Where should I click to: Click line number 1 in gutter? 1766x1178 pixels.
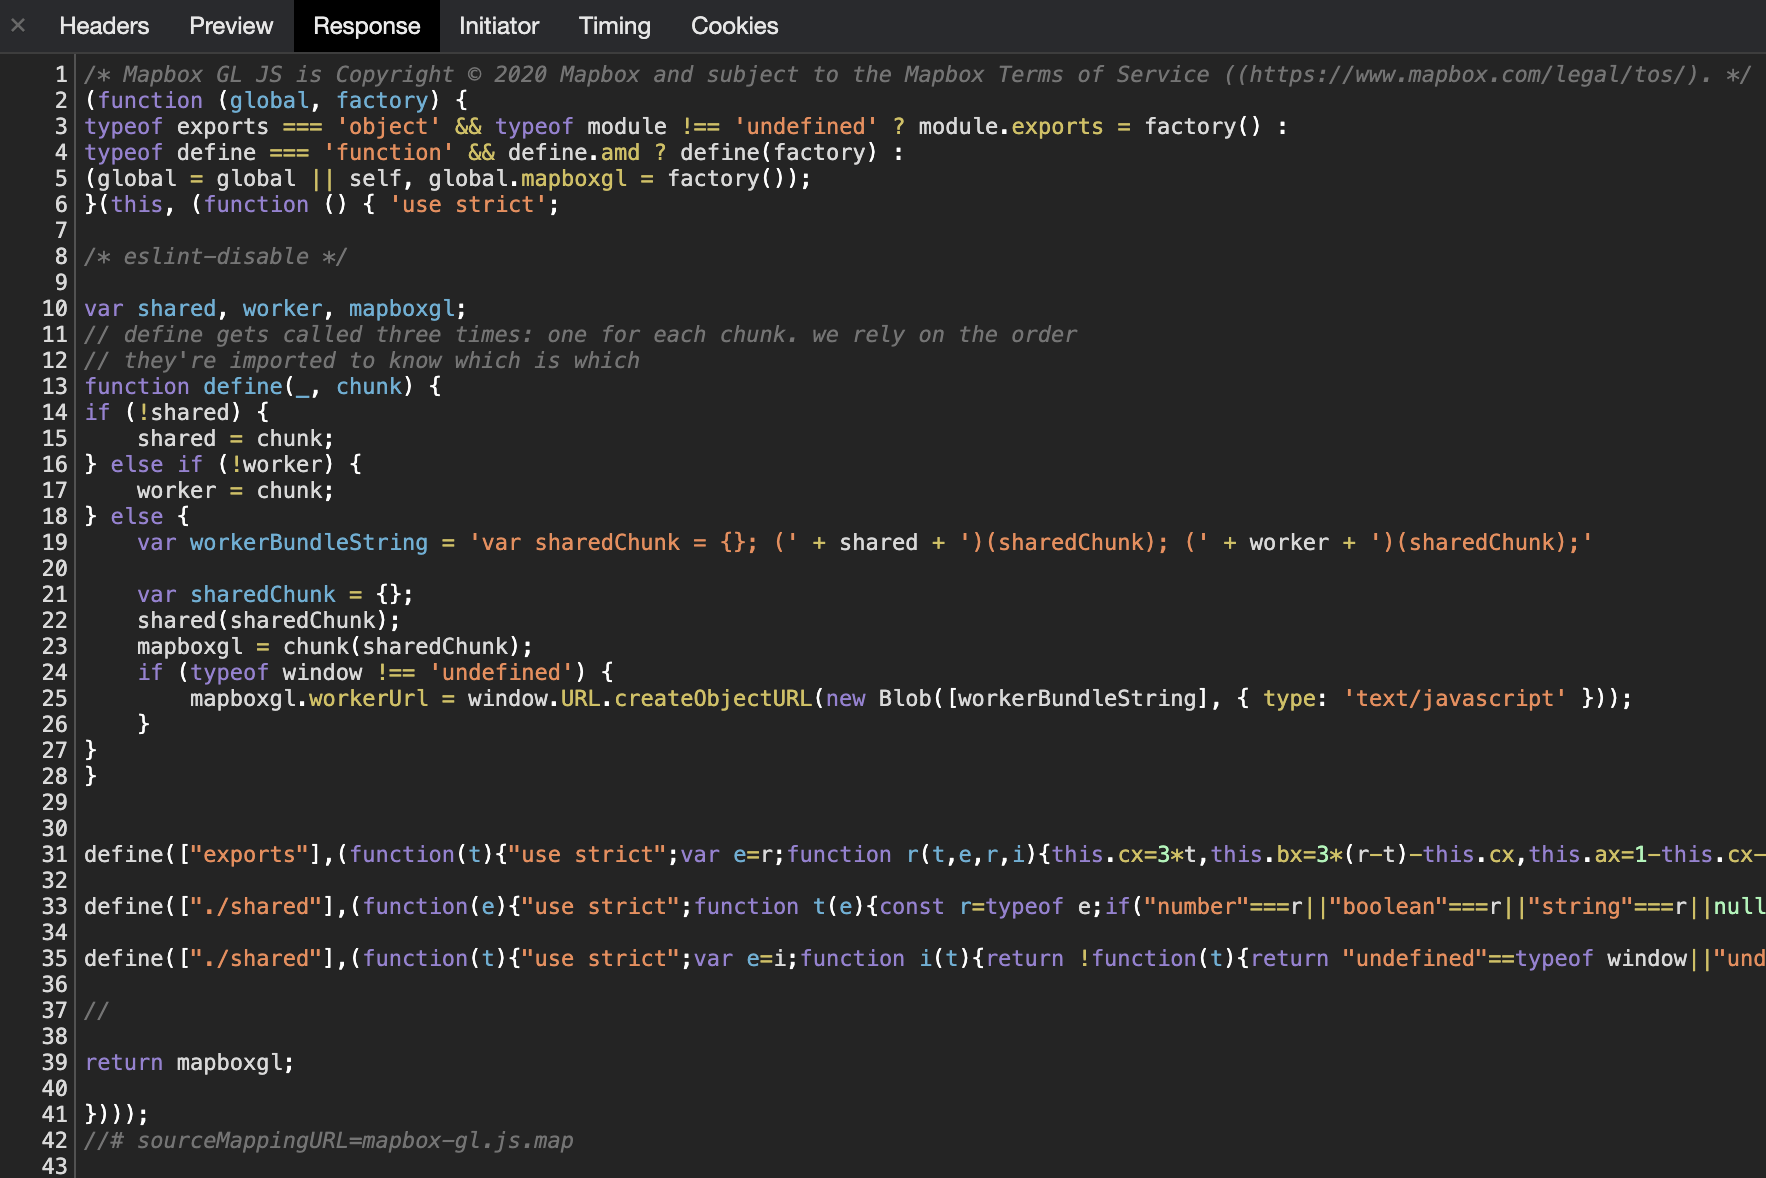pyautogui.click(x=61, y=75)
